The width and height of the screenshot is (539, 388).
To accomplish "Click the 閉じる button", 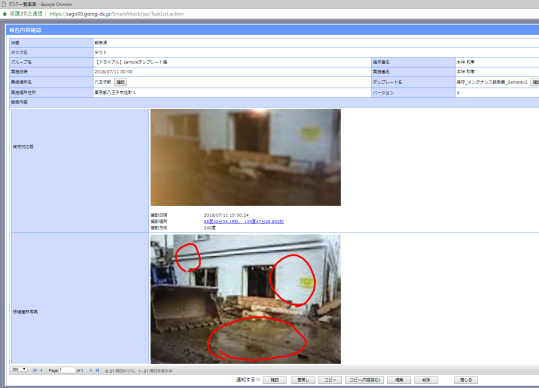I will click(466, 380).
